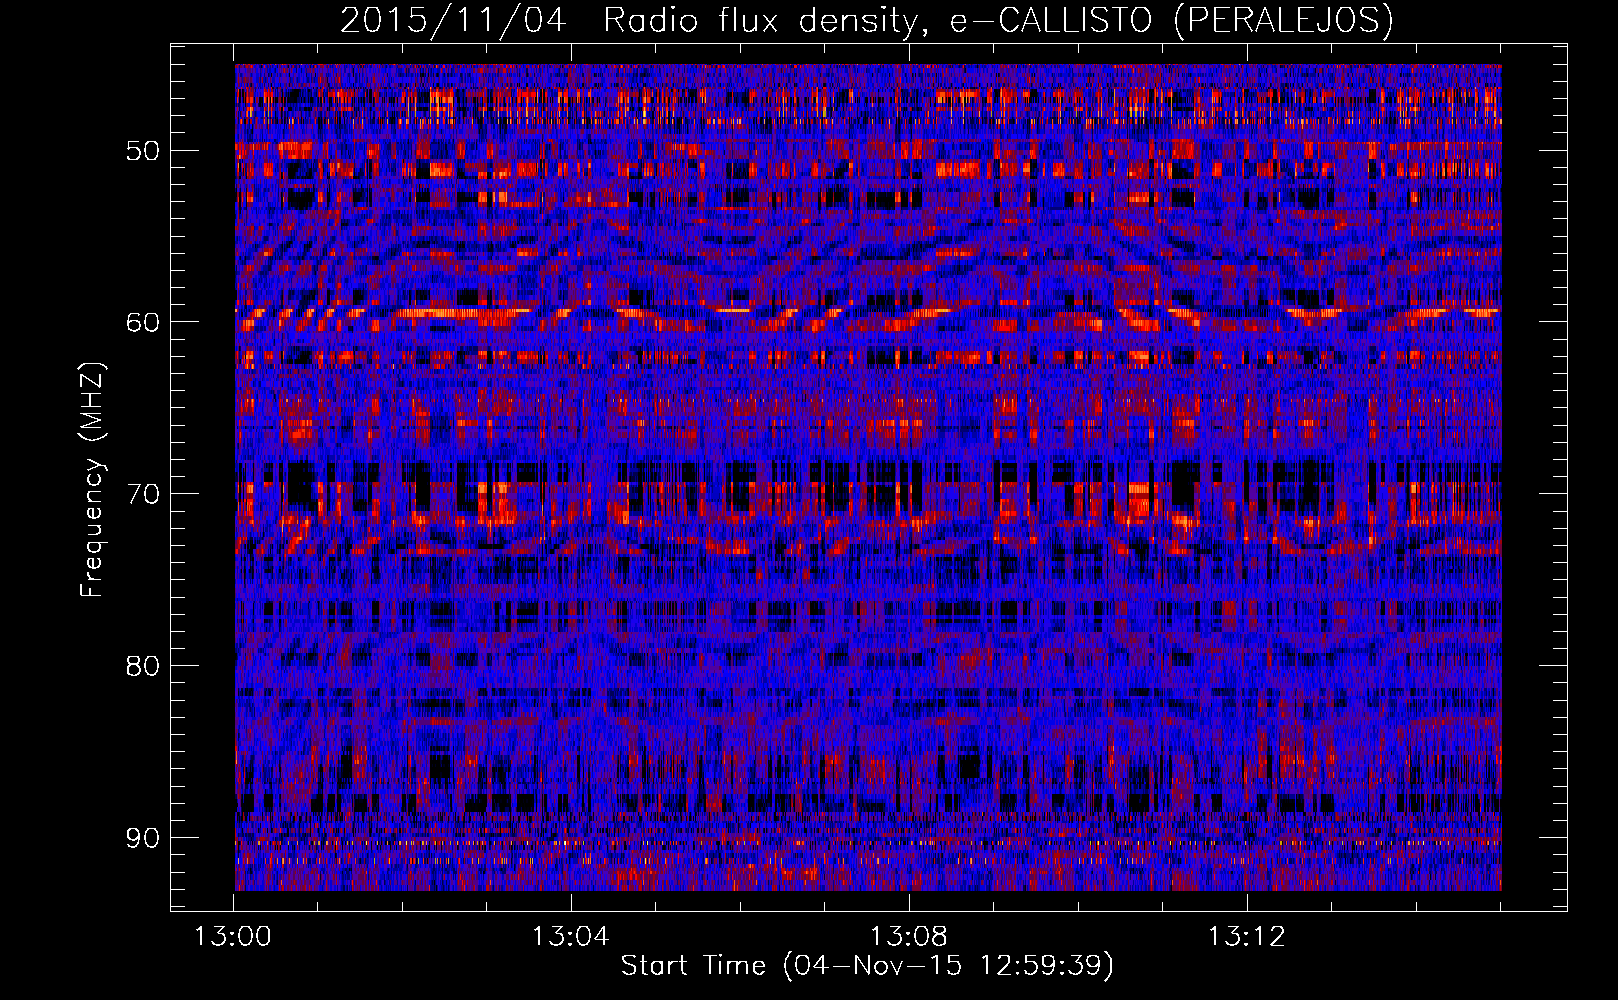Click the 13:12 time tick label
This screenshot has width=1618, height=1000.
[x=1246, y=937]
